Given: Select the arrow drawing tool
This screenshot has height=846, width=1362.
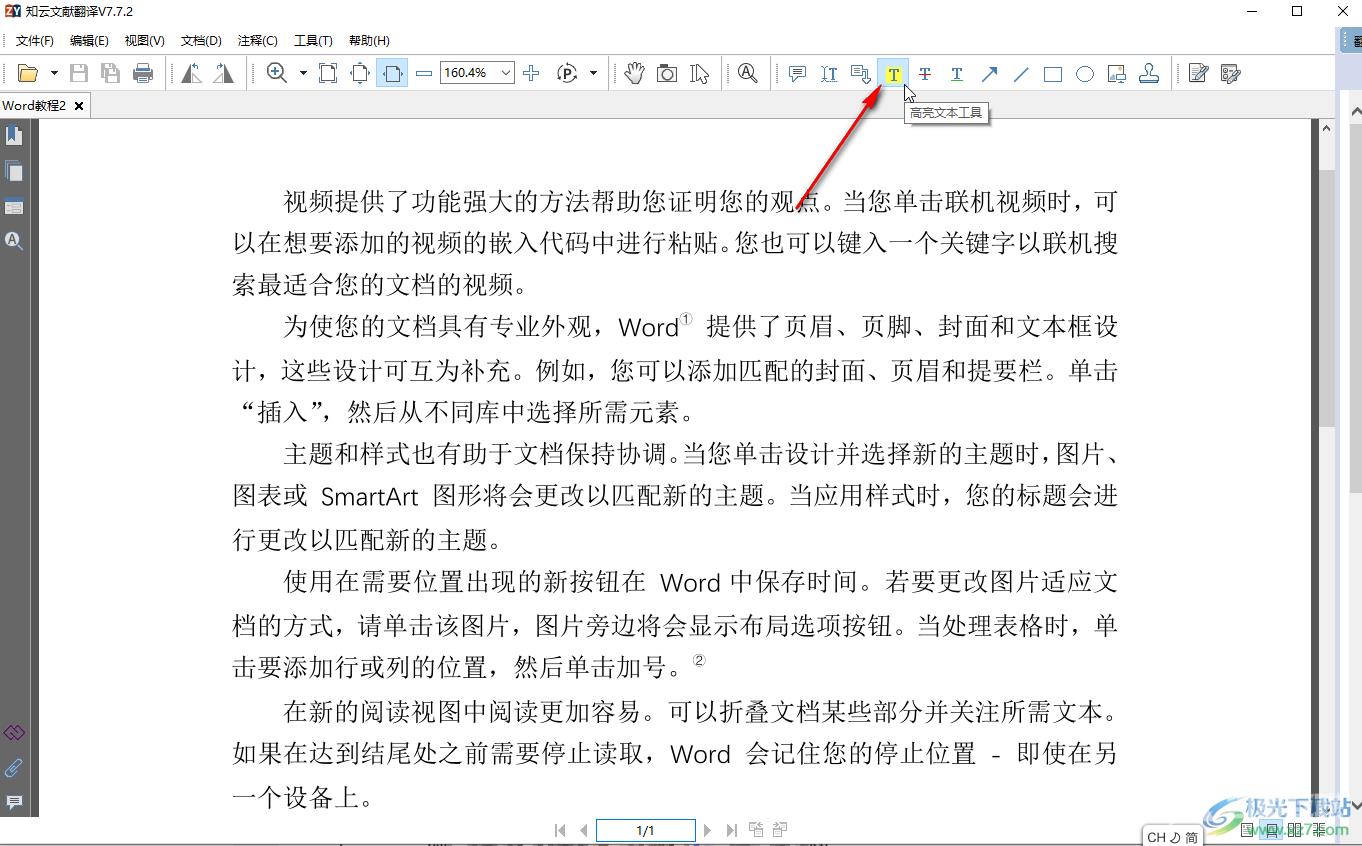Looking at the screenshot, I should (989, 73).
